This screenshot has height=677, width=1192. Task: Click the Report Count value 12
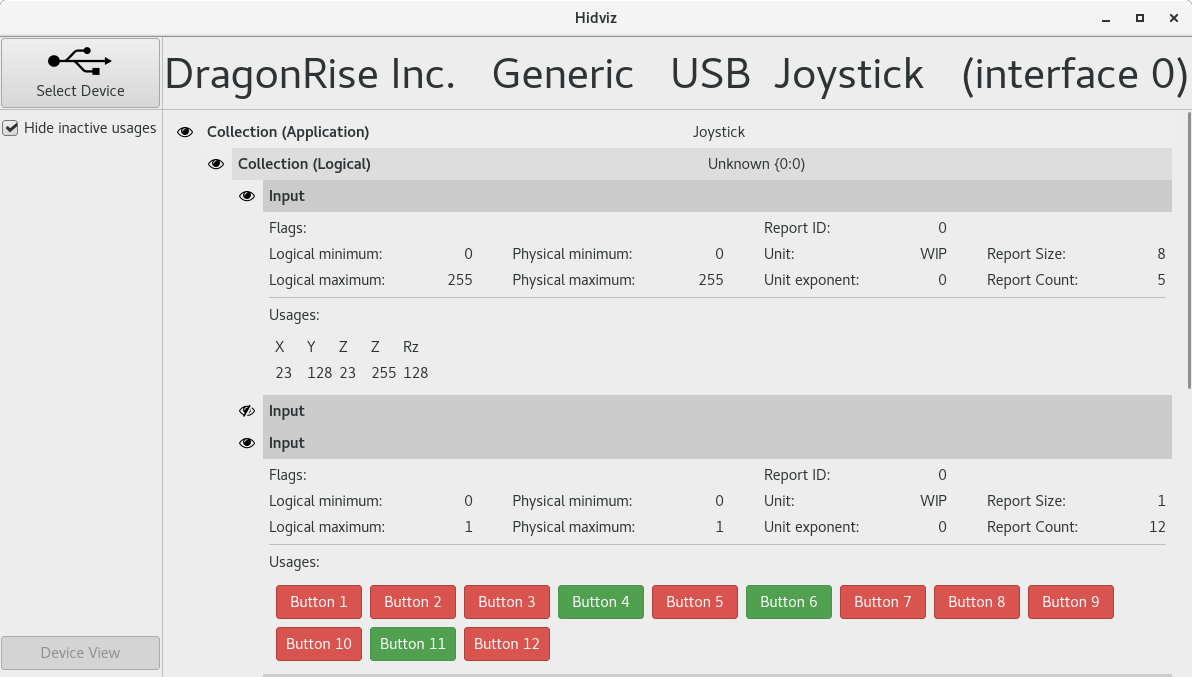coord(1157,527)
